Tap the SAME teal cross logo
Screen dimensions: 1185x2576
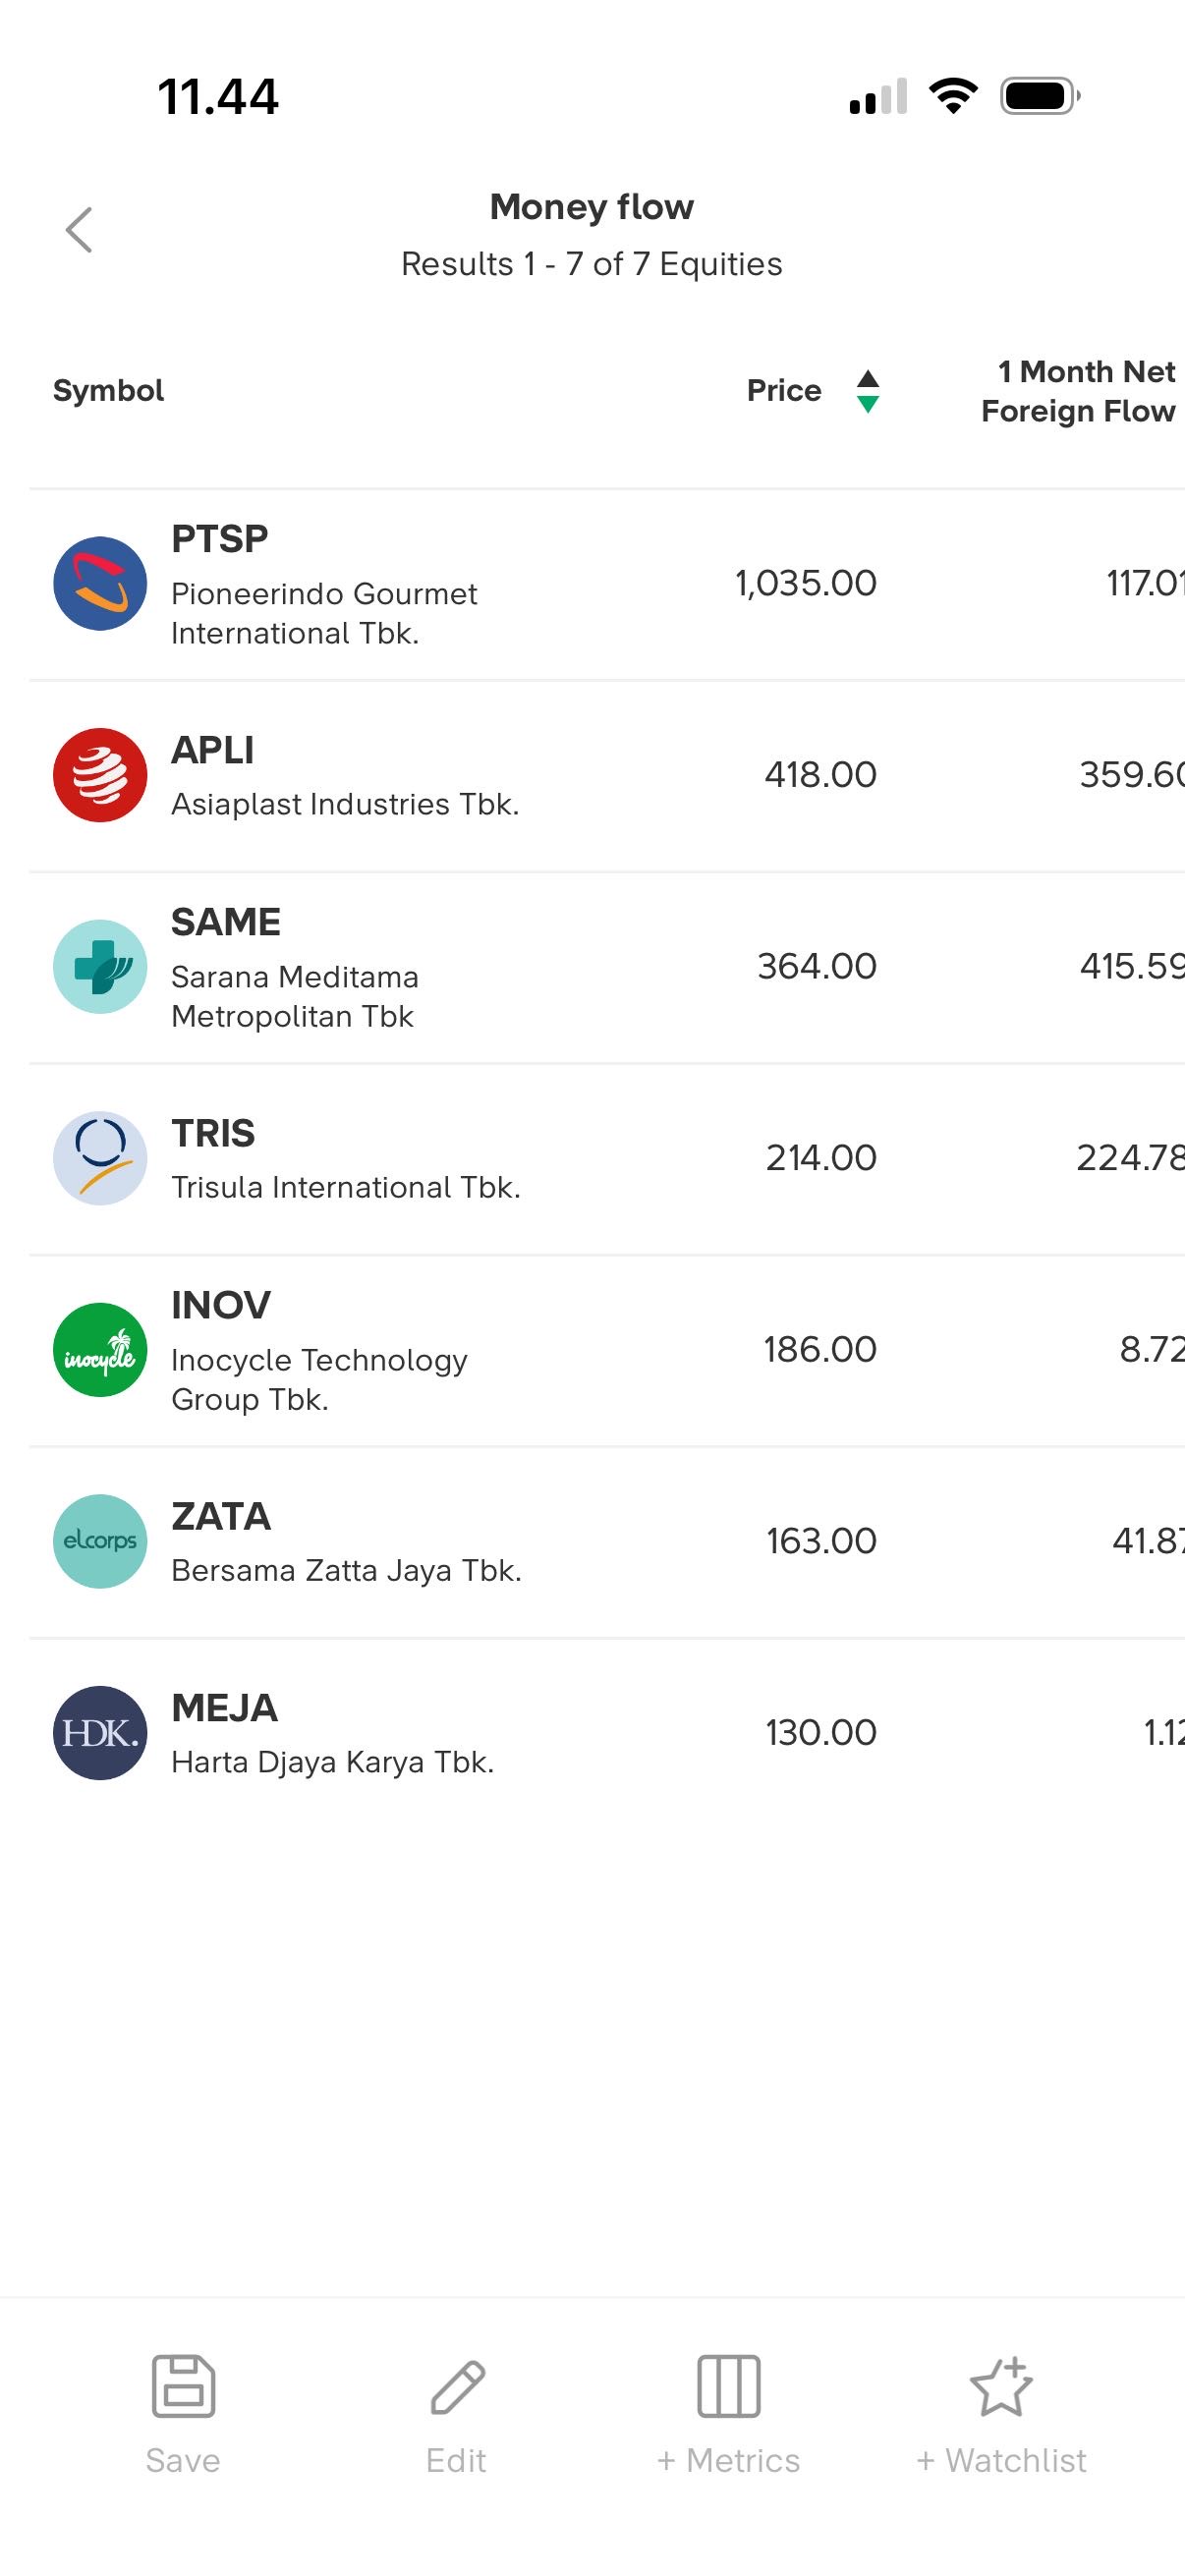pos(100,967)
